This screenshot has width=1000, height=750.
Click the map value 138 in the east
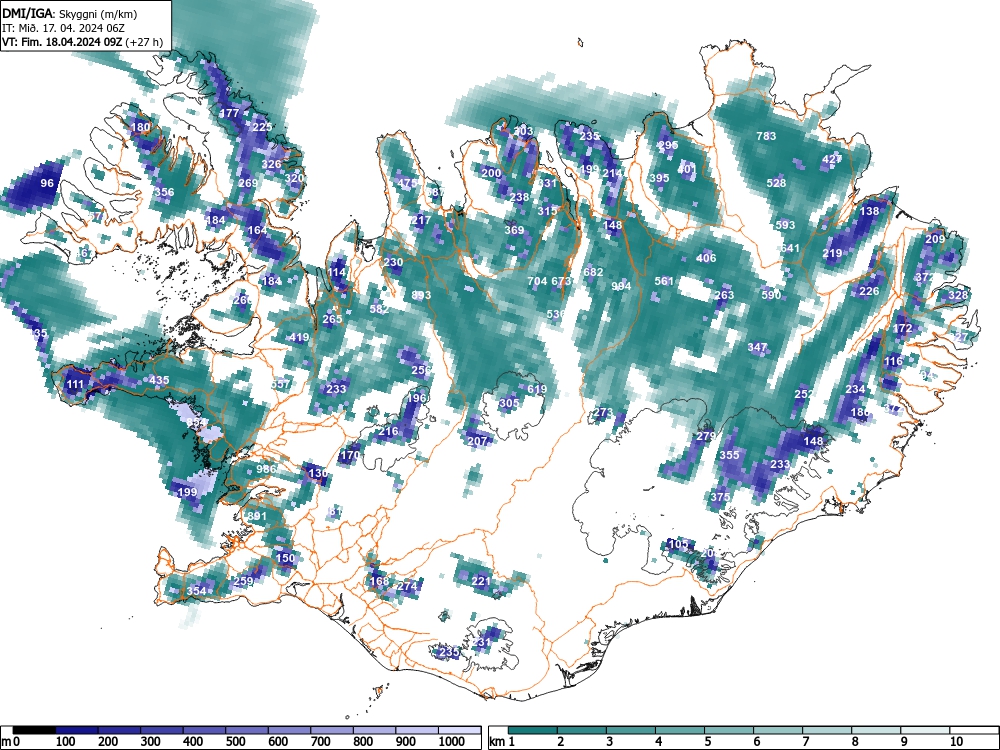[869, 211]
